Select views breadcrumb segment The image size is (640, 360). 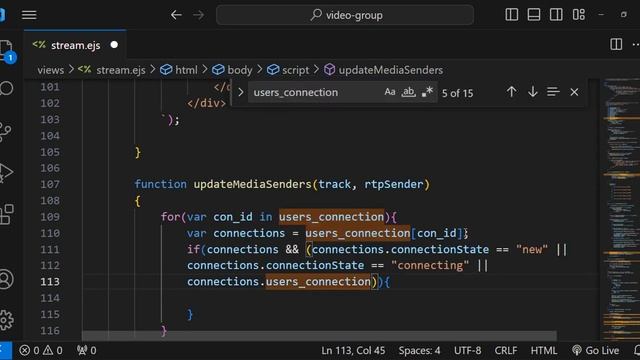coord(51,70)
